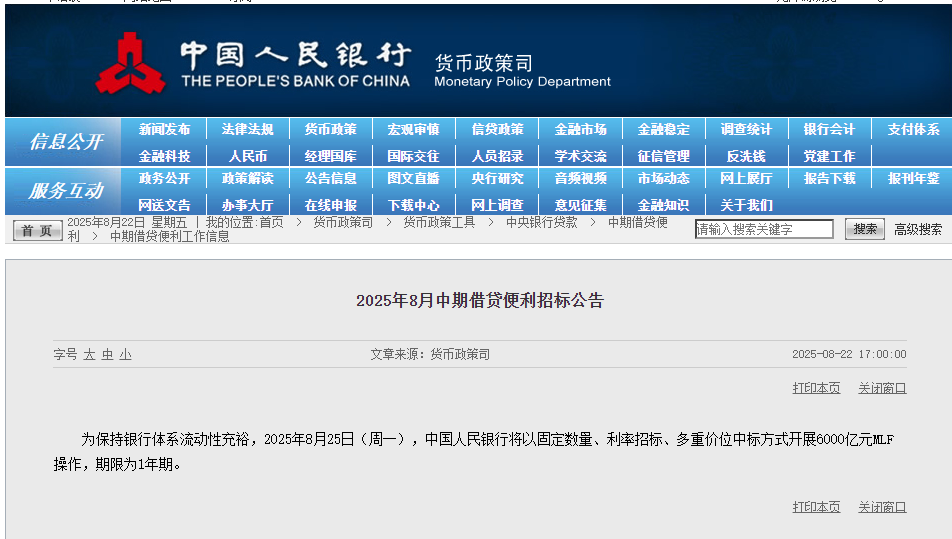The height and width of the screenshot is (539, 952).
Task: Select the 下载中心 menu item
Action: [413, 205]
